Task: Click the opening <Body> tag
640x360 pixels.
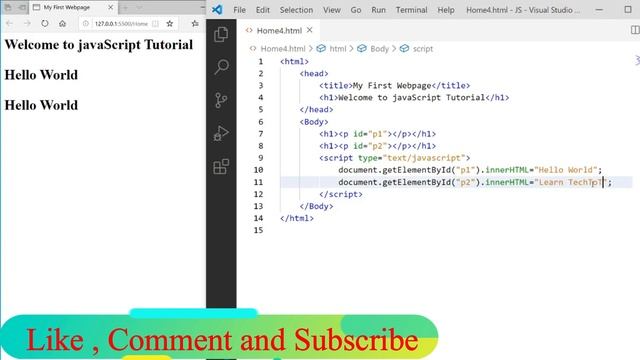Action: (x=313, y=122)
